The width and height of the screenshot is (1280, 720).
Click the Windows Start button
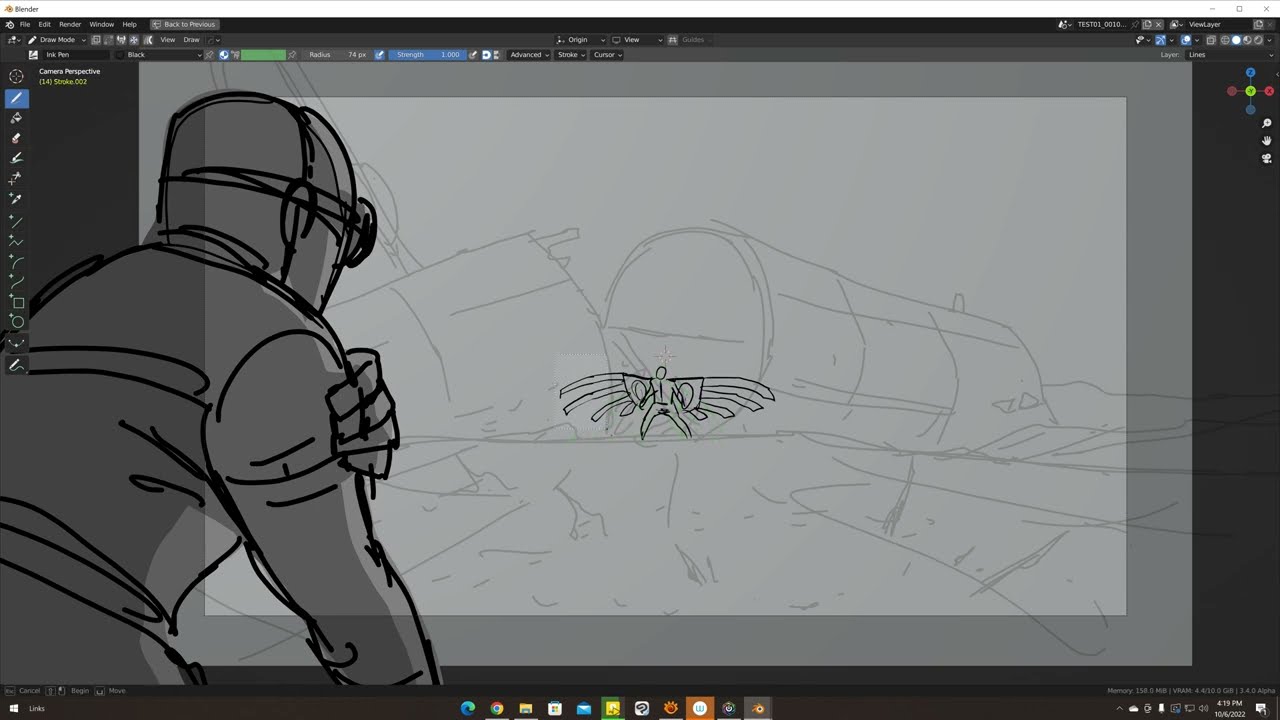[14, 708]
